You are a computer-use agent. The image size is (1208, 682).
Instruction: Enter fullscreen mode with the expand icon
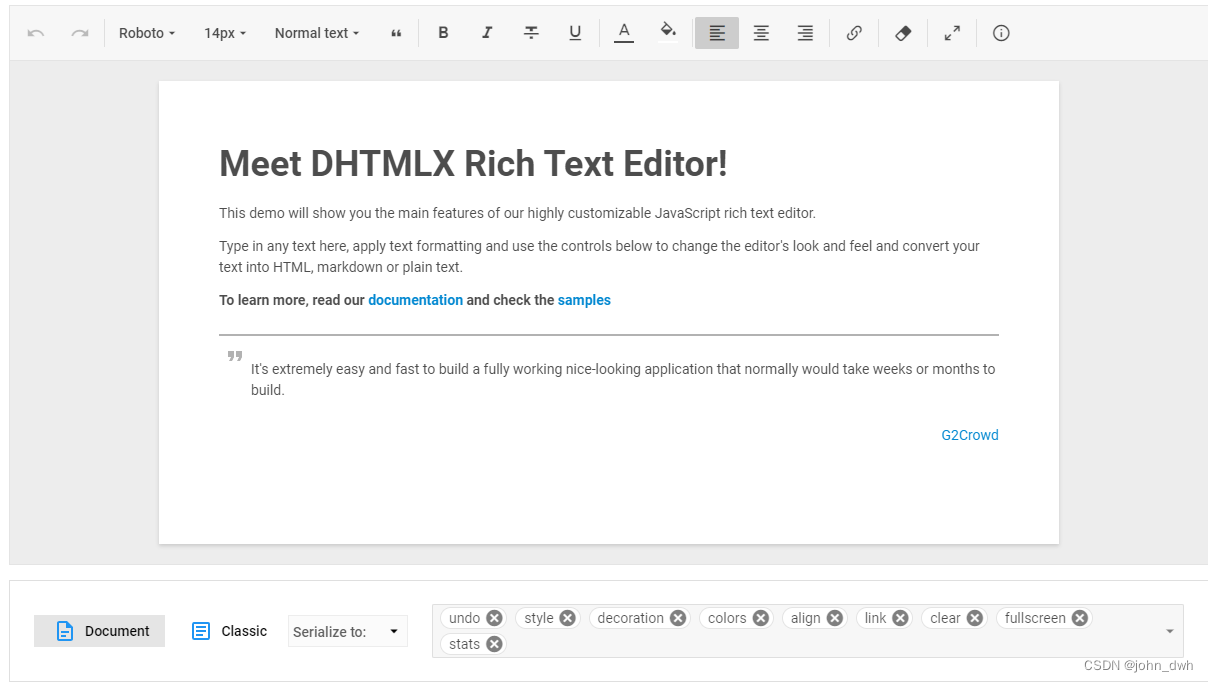[x=952, y=33]
